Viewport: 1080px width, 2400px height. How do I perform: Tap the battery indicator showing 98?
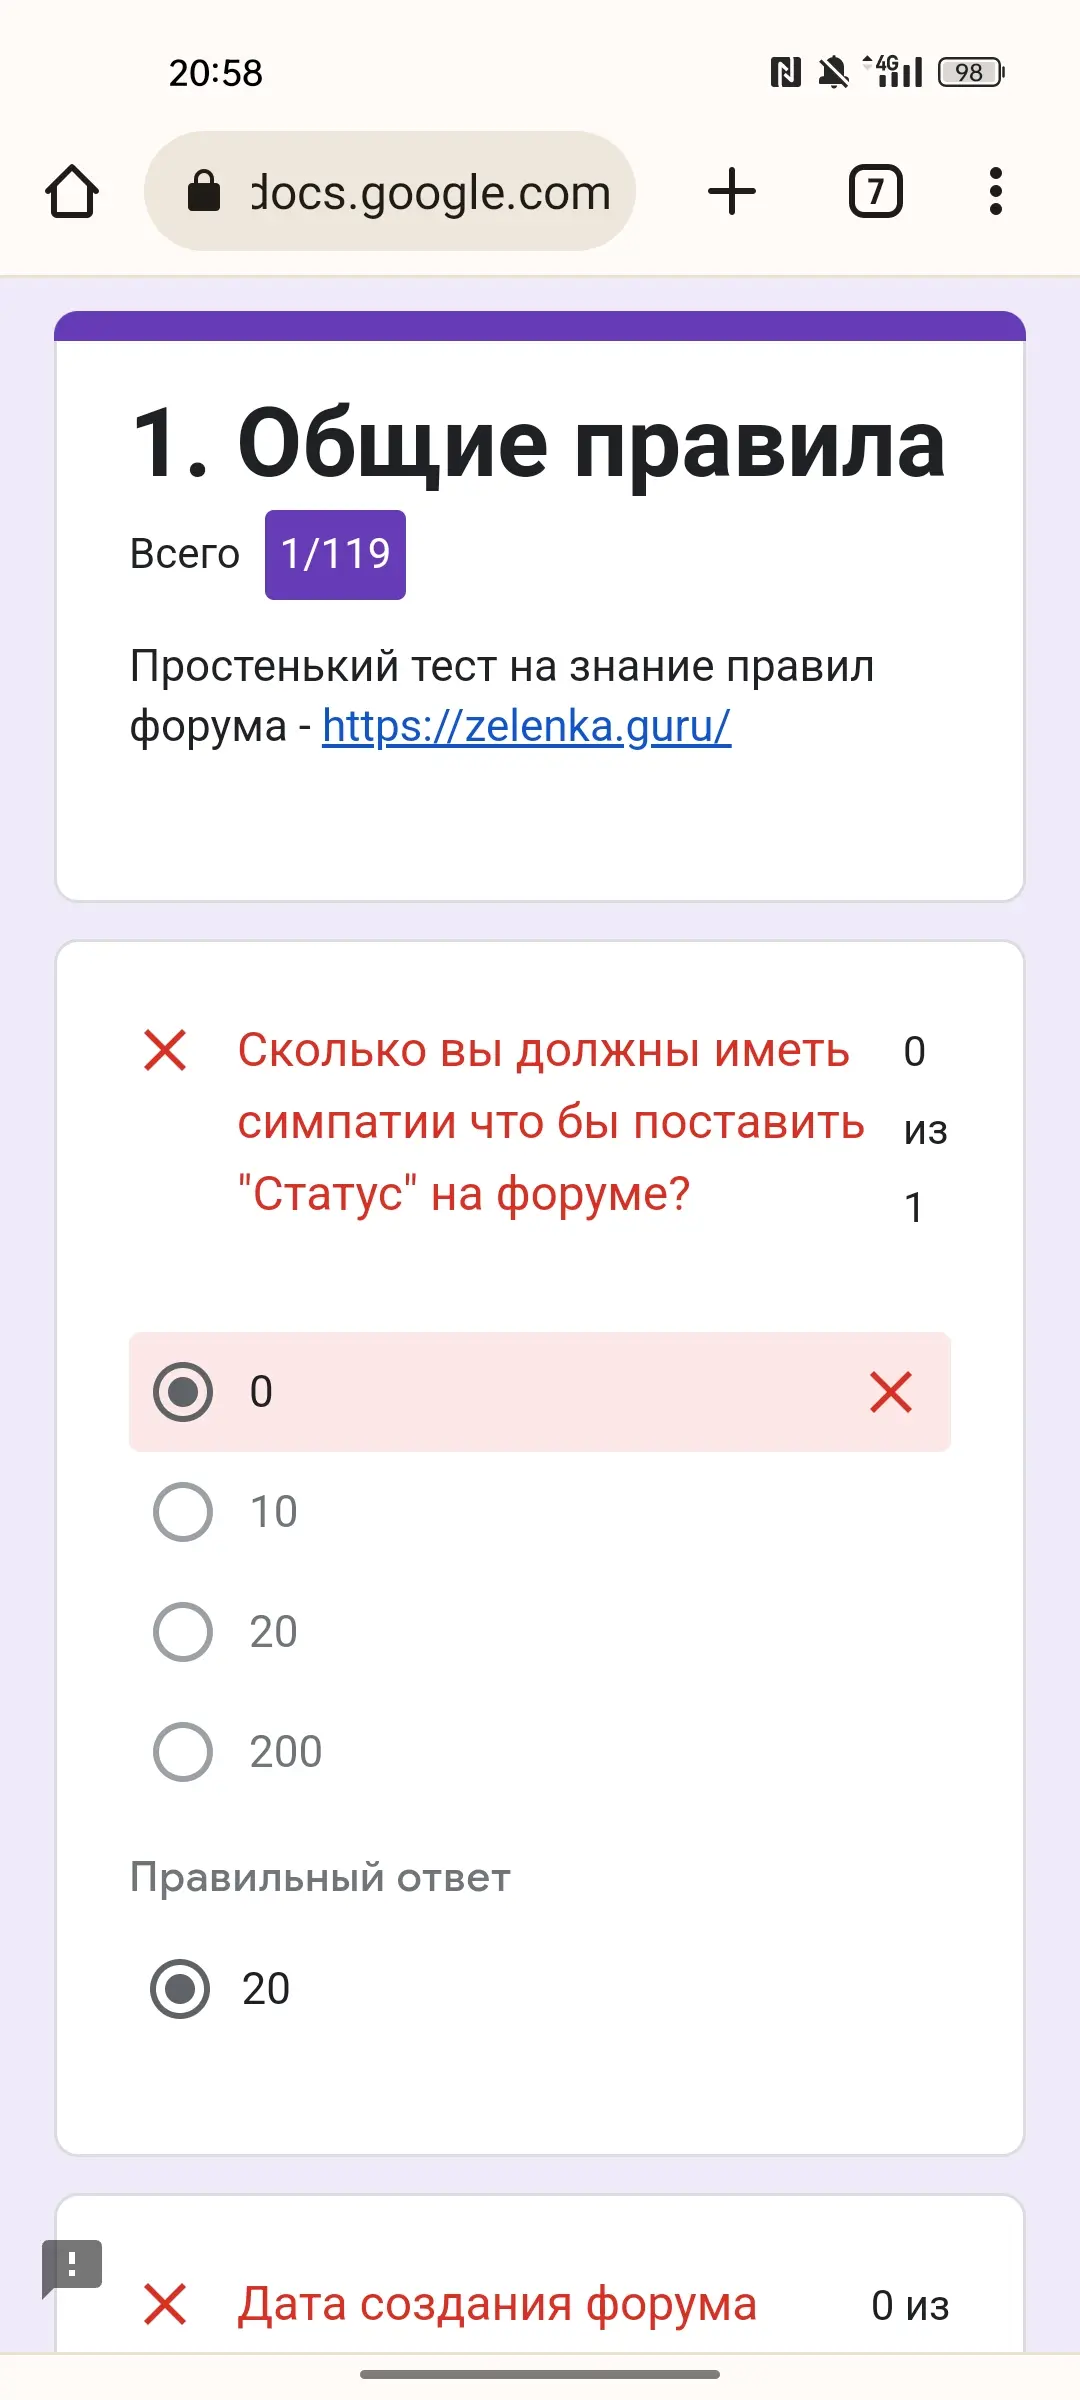click(971, 72)
